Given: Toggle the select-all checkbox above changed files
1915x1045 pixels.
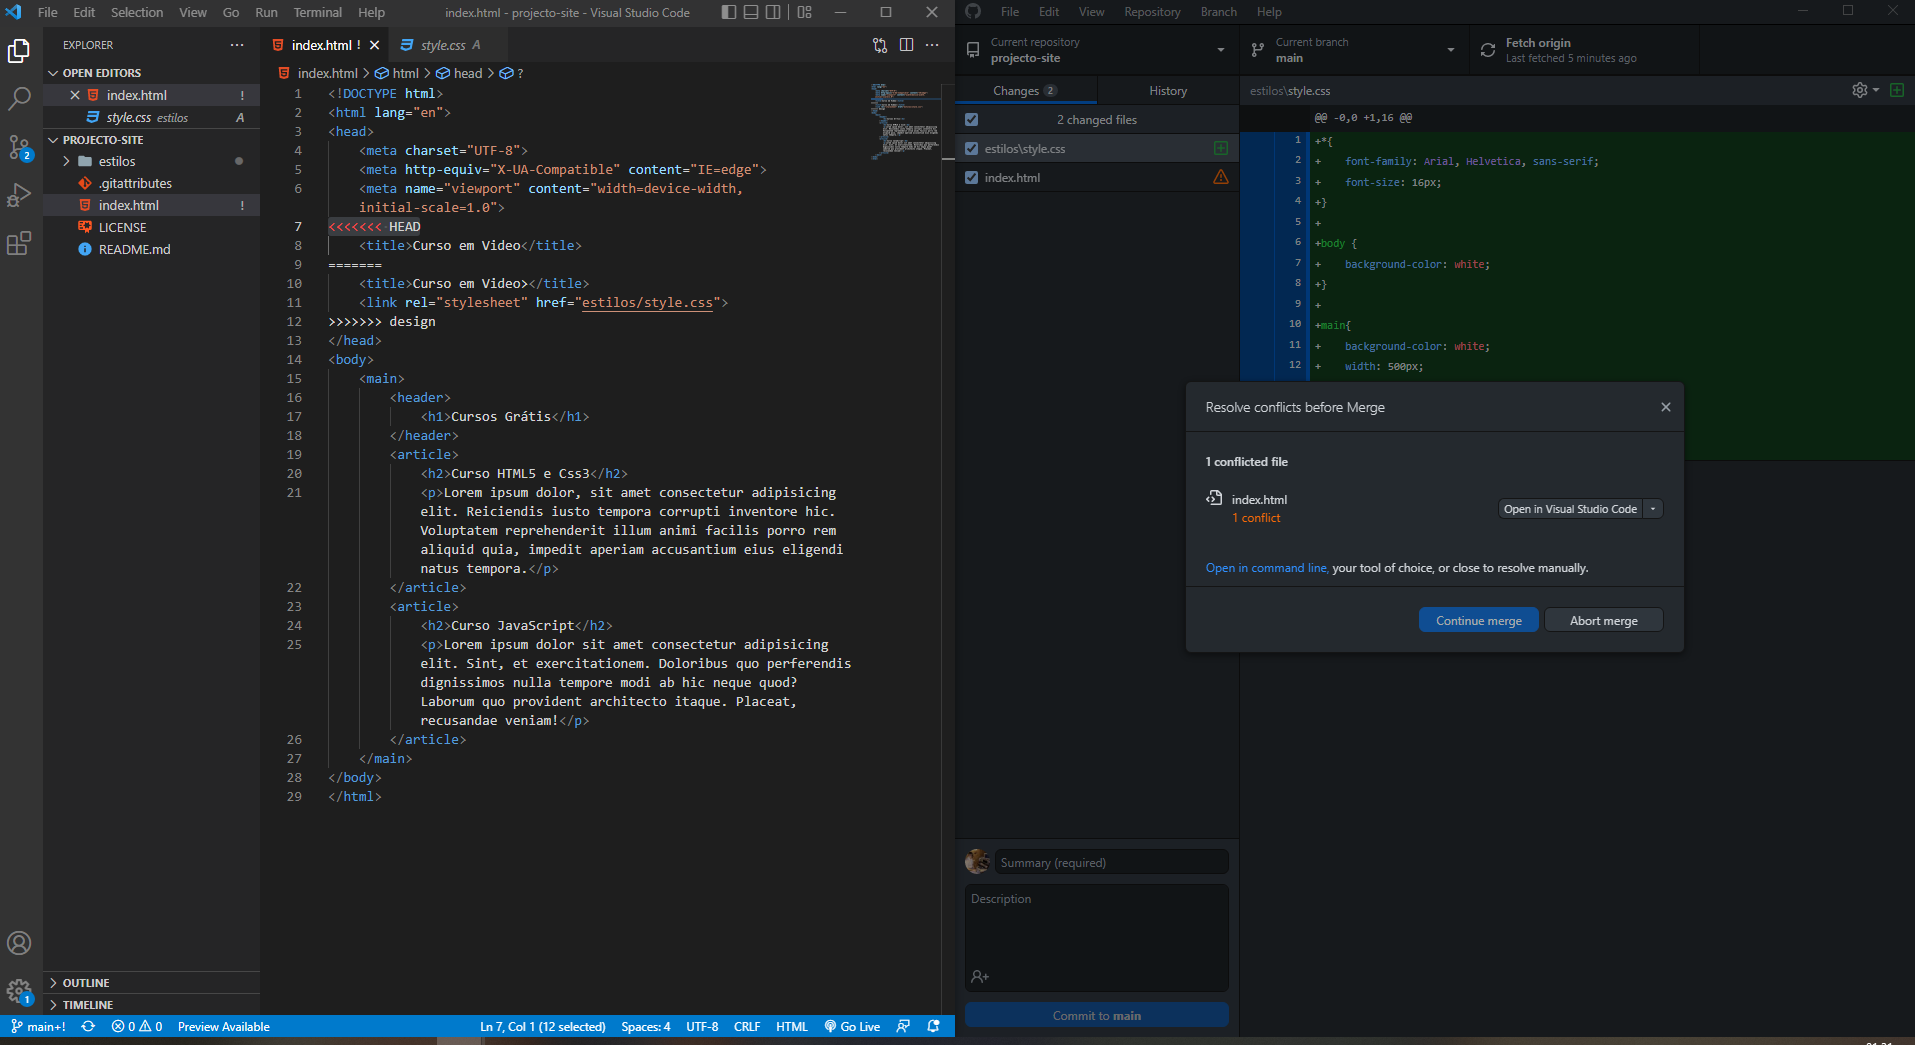Looking at the screenshot, I should [x=971, y=119].
